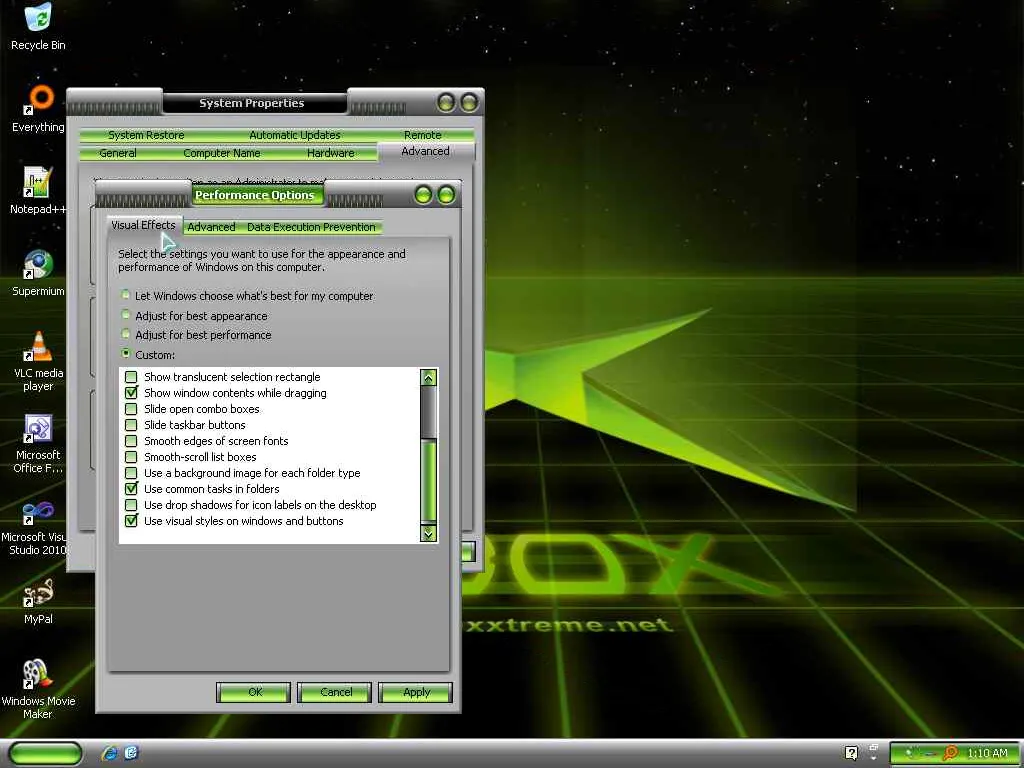Open Hardware tab in System Properties
This screenshot has width=1024, height=768.
tap(330, 153)
